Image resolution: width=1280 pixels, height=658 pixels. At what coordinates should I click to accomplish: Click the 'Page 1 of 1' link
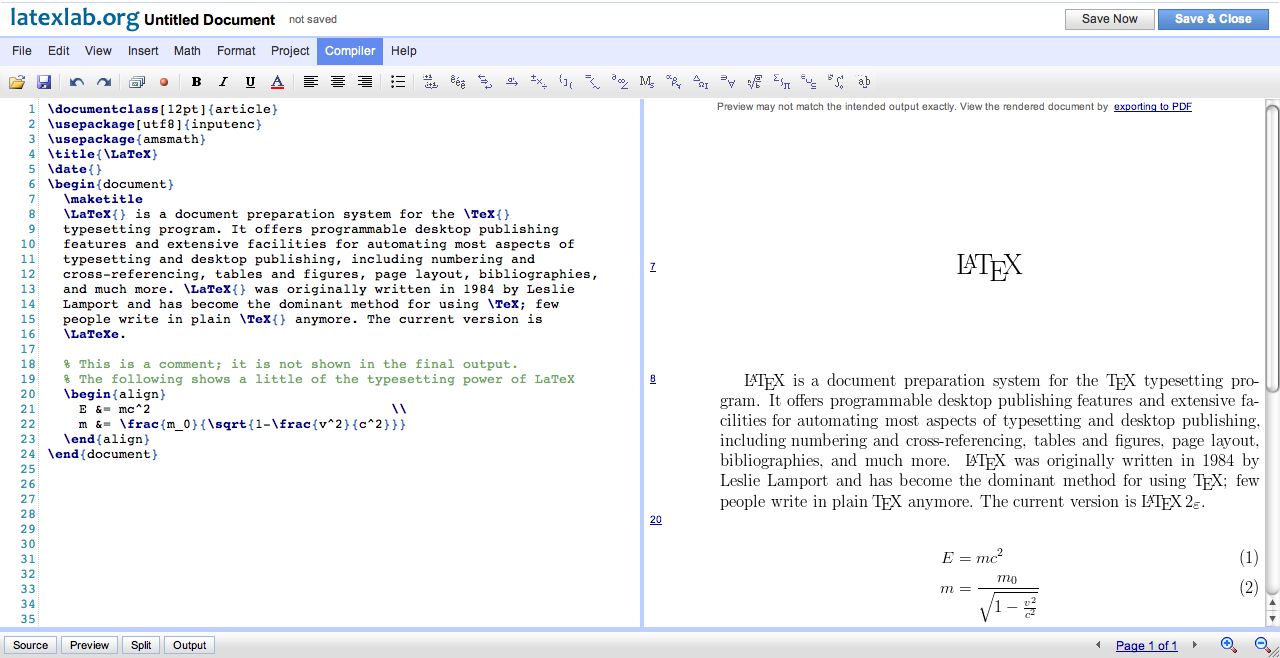pyautogui.click(x=1147, y=646)
